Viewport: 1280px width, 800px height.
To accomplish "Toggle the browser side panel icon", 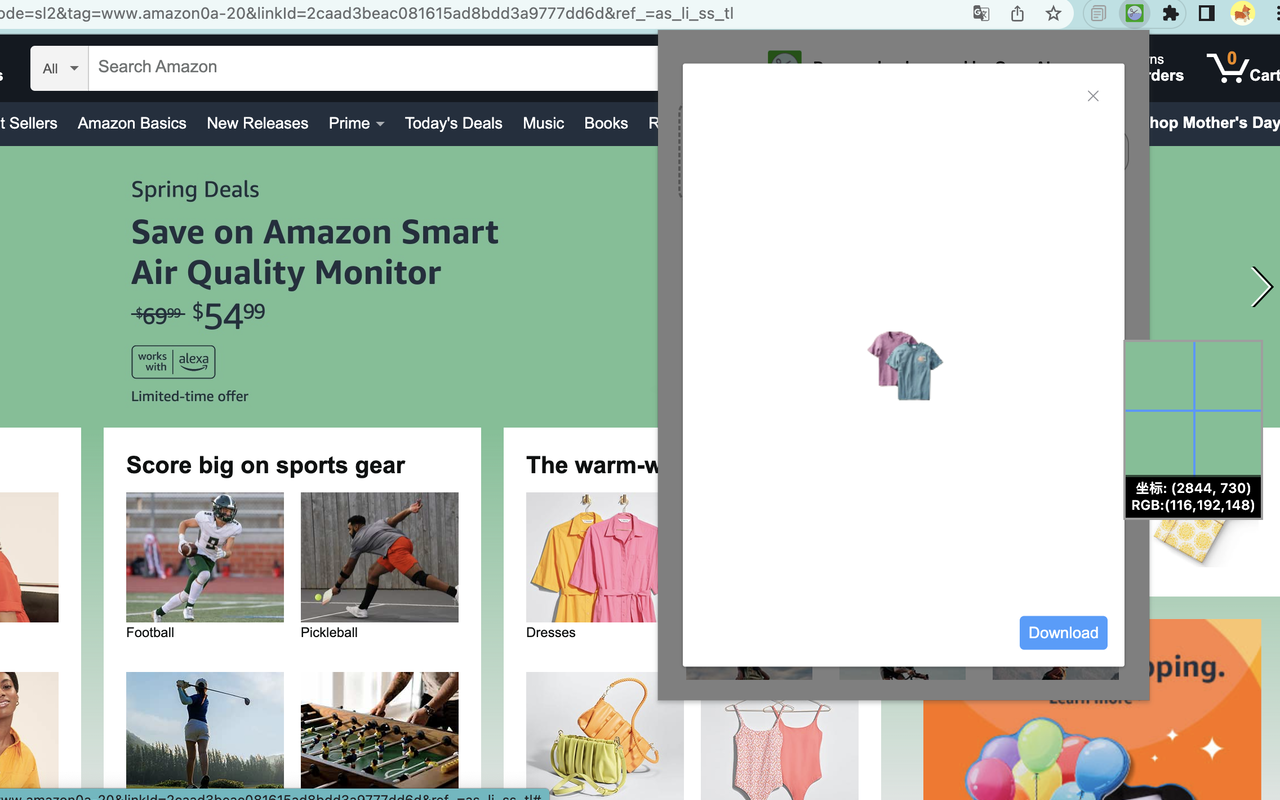I will point(1206,13).
